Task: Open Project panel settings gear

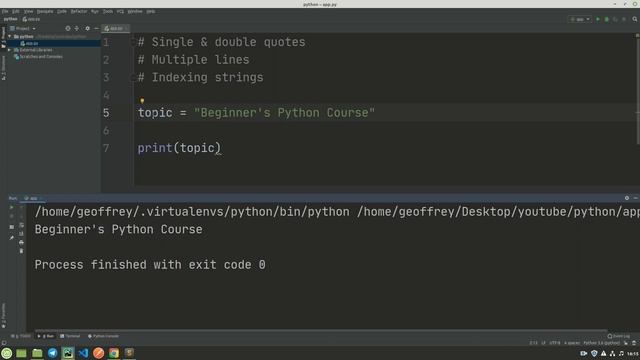Action: (x=87, y=29)
